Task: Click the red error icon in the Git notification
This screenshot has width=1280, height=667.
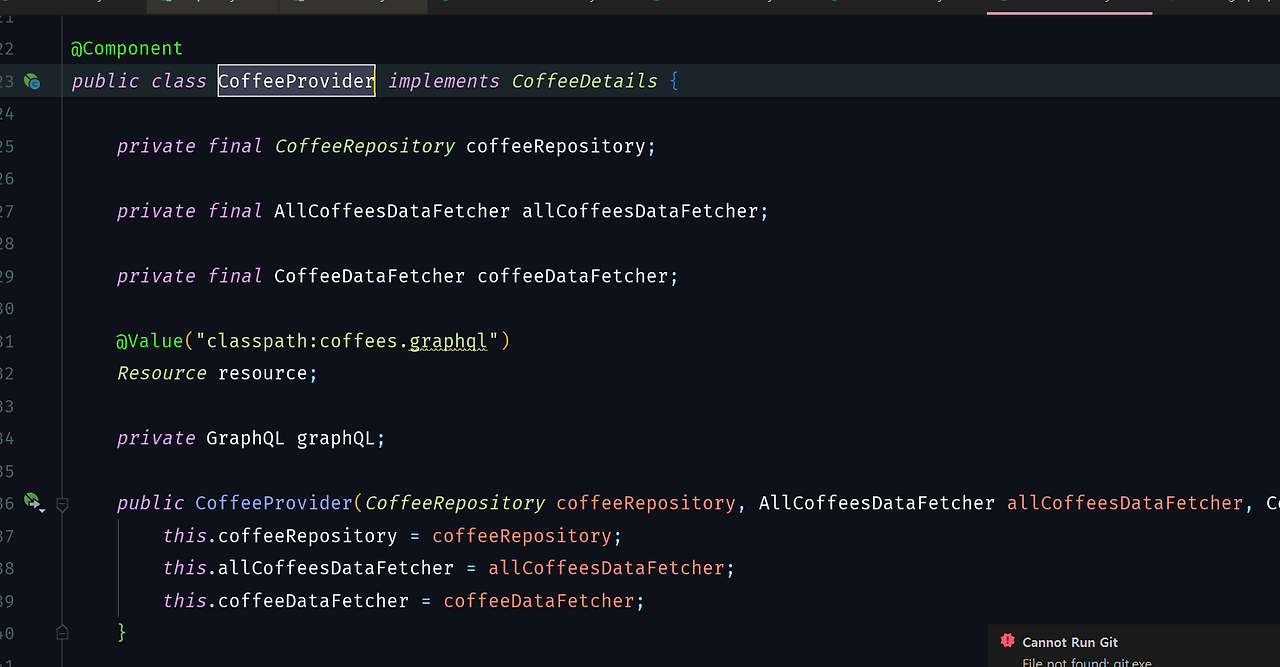Action: [1007, 641]
